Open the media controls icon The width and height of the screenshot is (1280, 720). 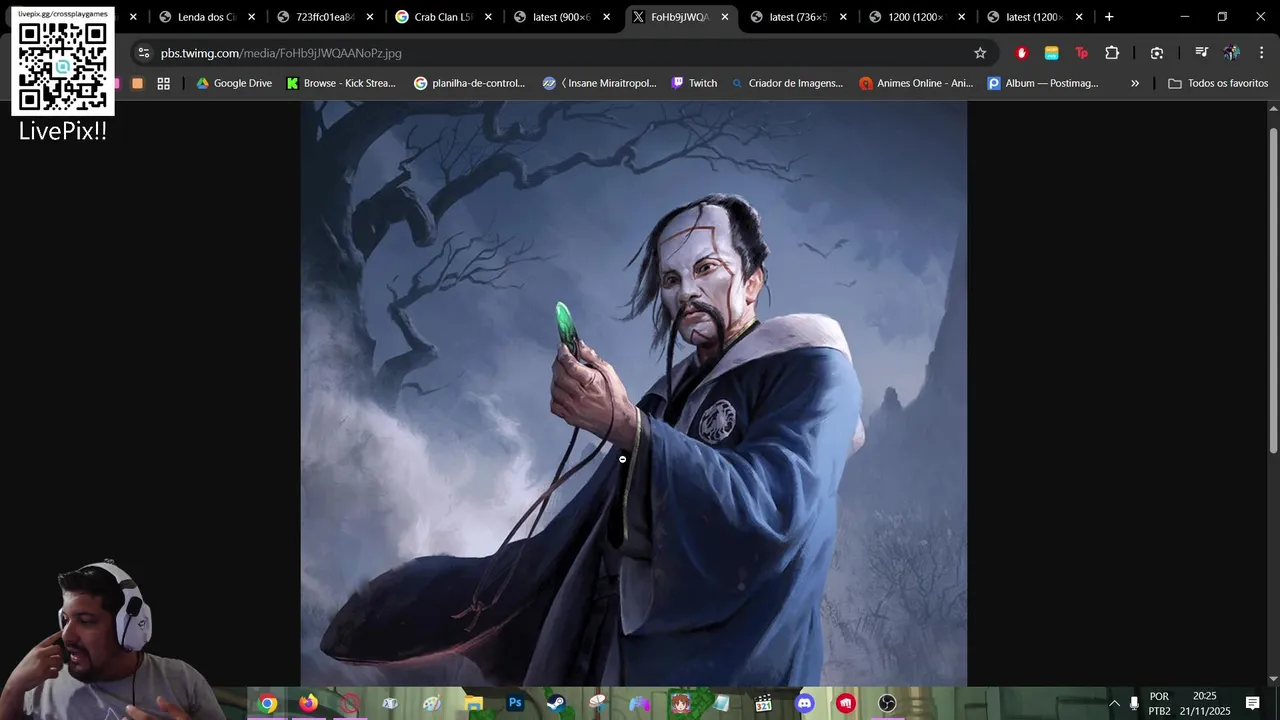pos(1202,53)
